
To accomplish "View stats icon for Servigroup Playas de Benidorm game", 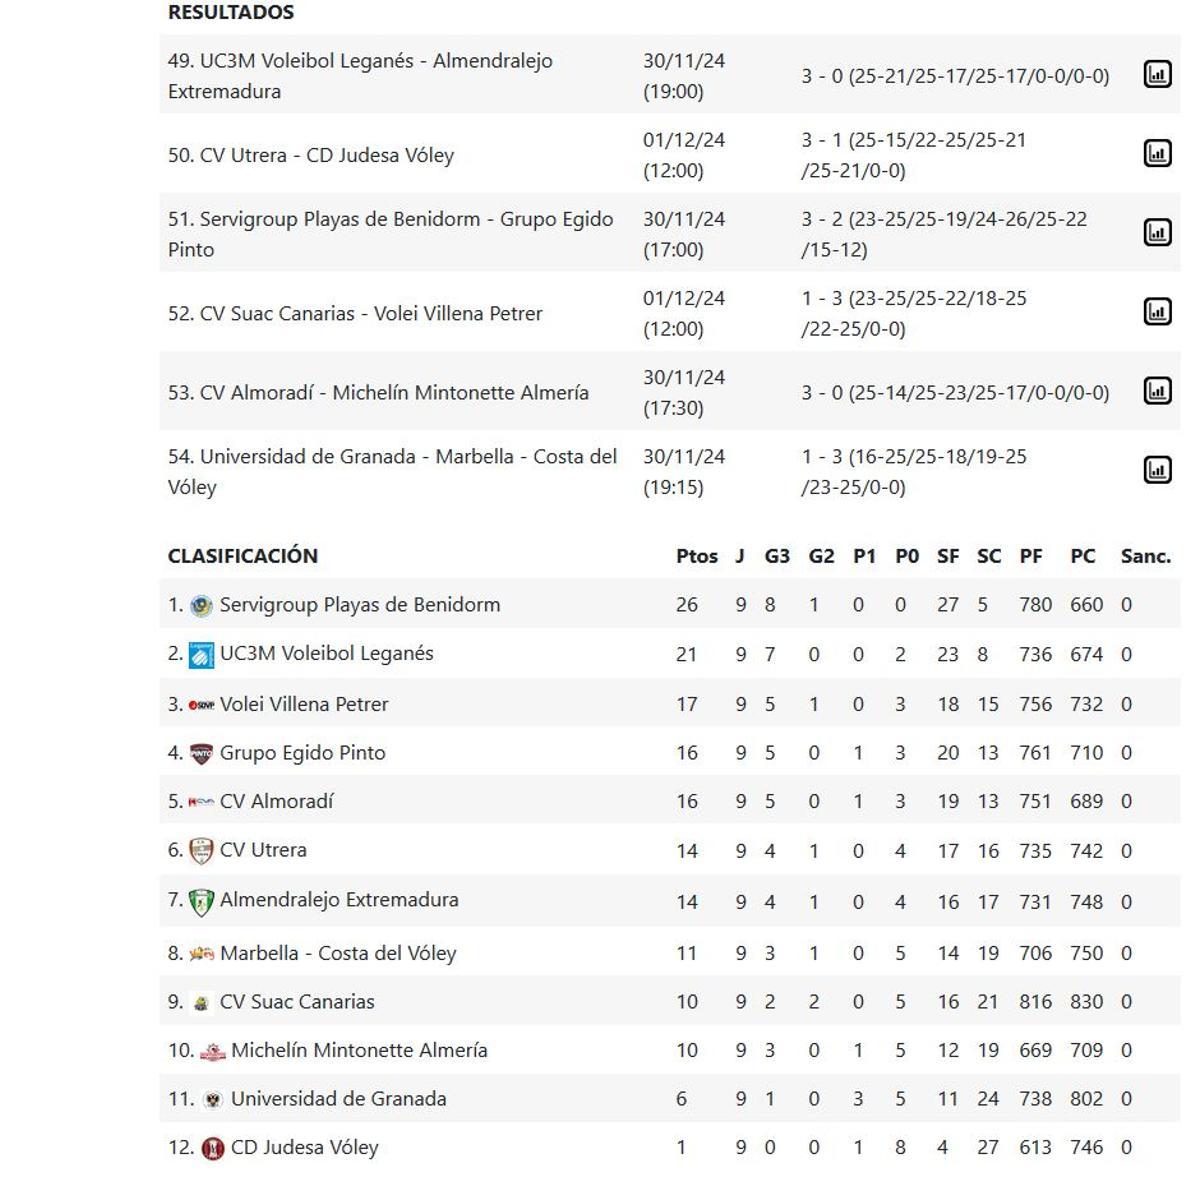I will click(x=1157, y=231).
